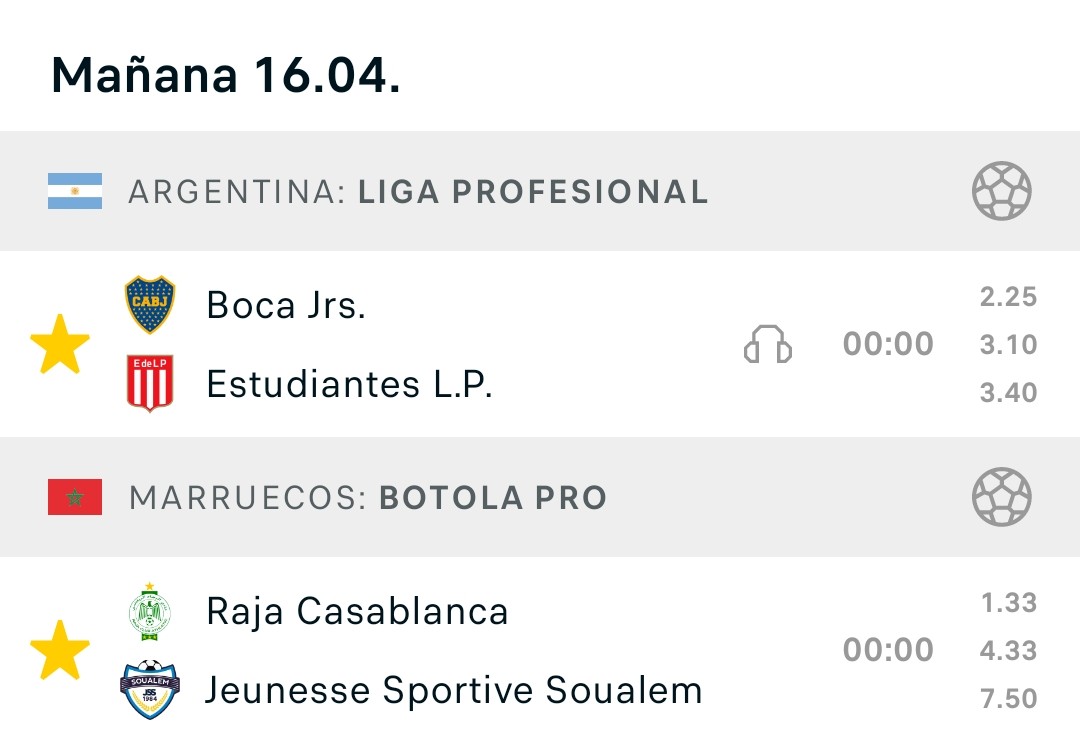Open audio commentary headphones icon
The image size is (1080, 733).
tap(767, 344)
